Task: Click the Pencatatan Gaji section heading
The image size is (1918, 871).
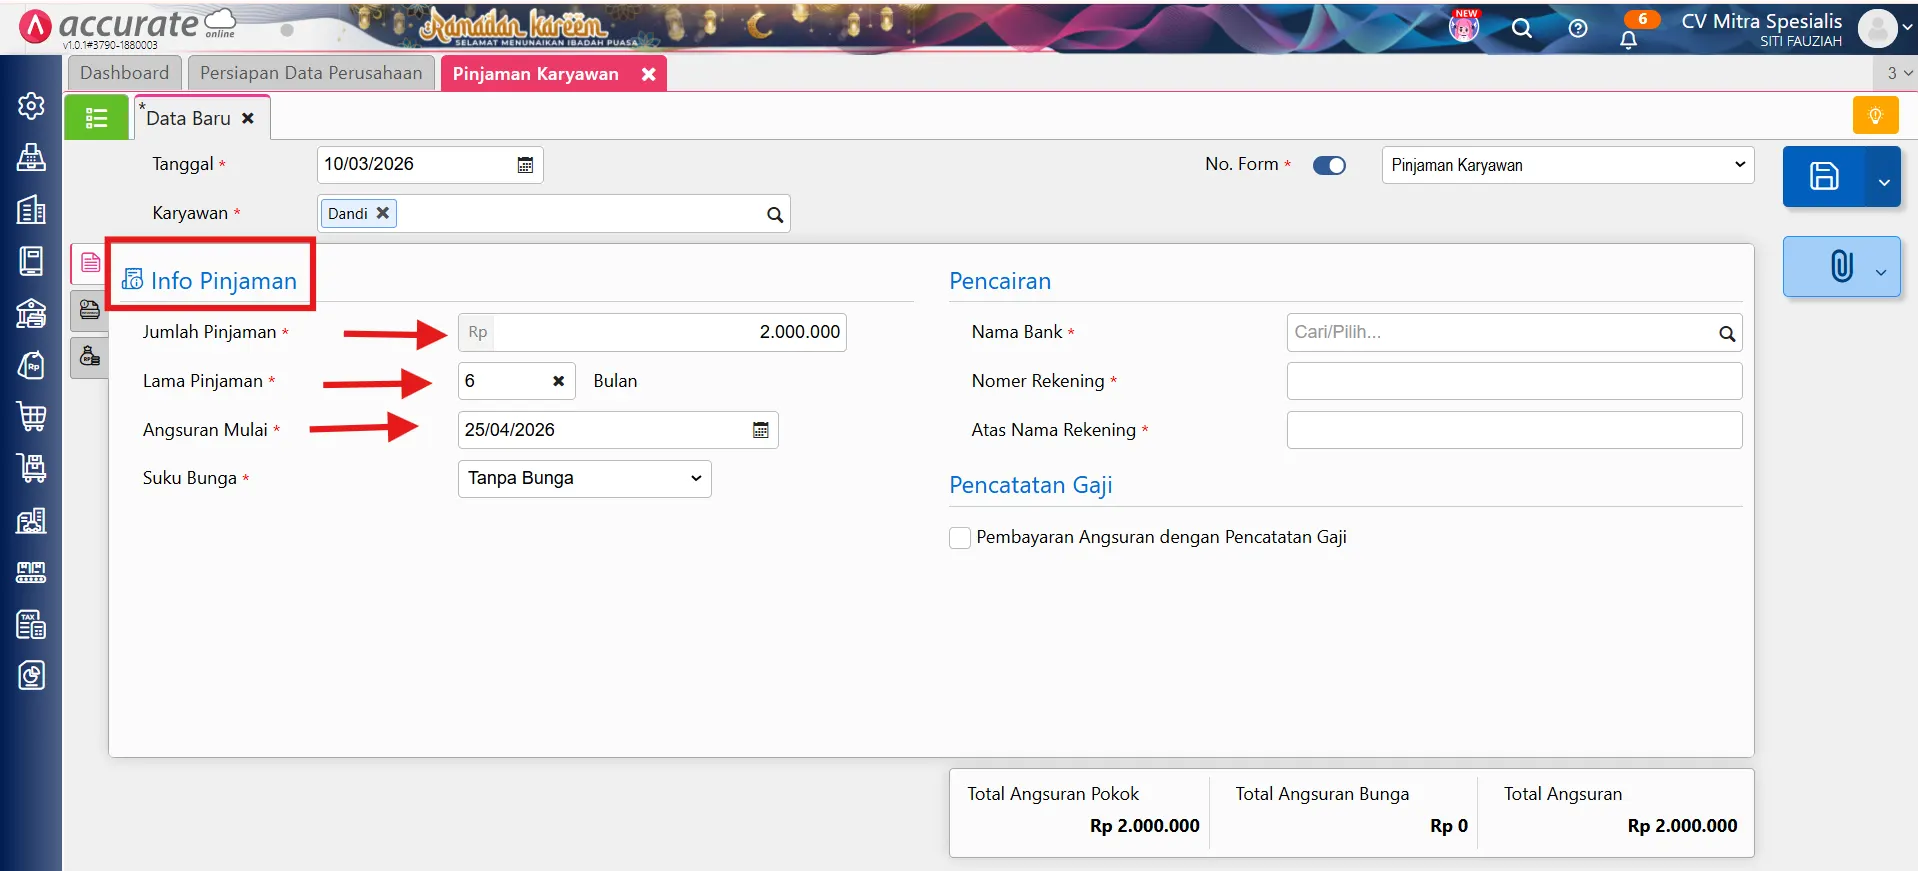Action: click(x=1031, y=485)
